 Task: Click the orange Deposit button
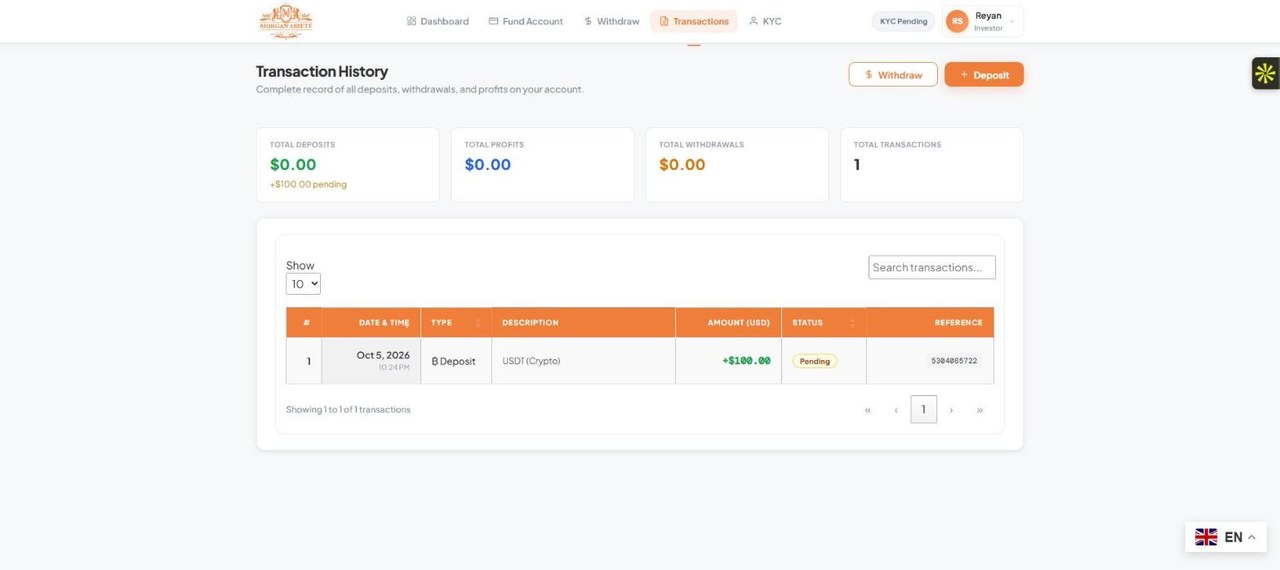click(984, 75)
